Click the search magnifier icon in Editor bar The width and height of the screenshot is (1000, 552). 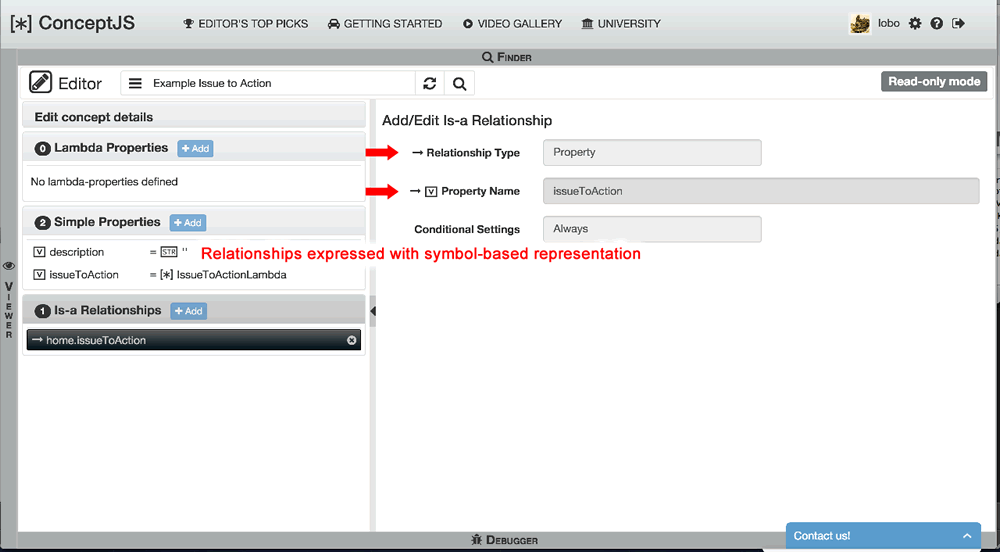pyautogui.click(x=459, y=84)
